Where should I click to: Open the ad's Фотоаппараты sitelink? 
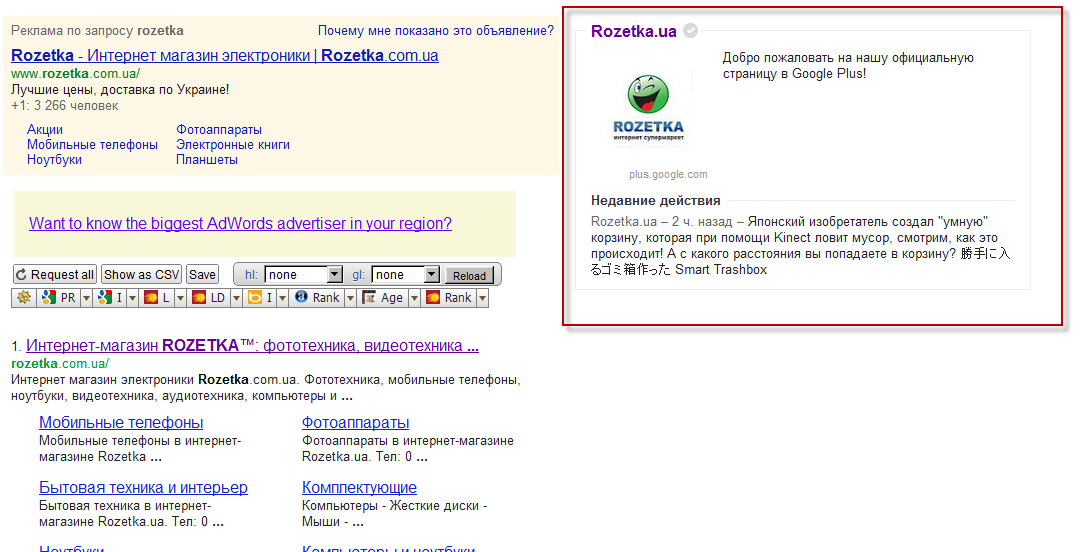pos(219,129)
